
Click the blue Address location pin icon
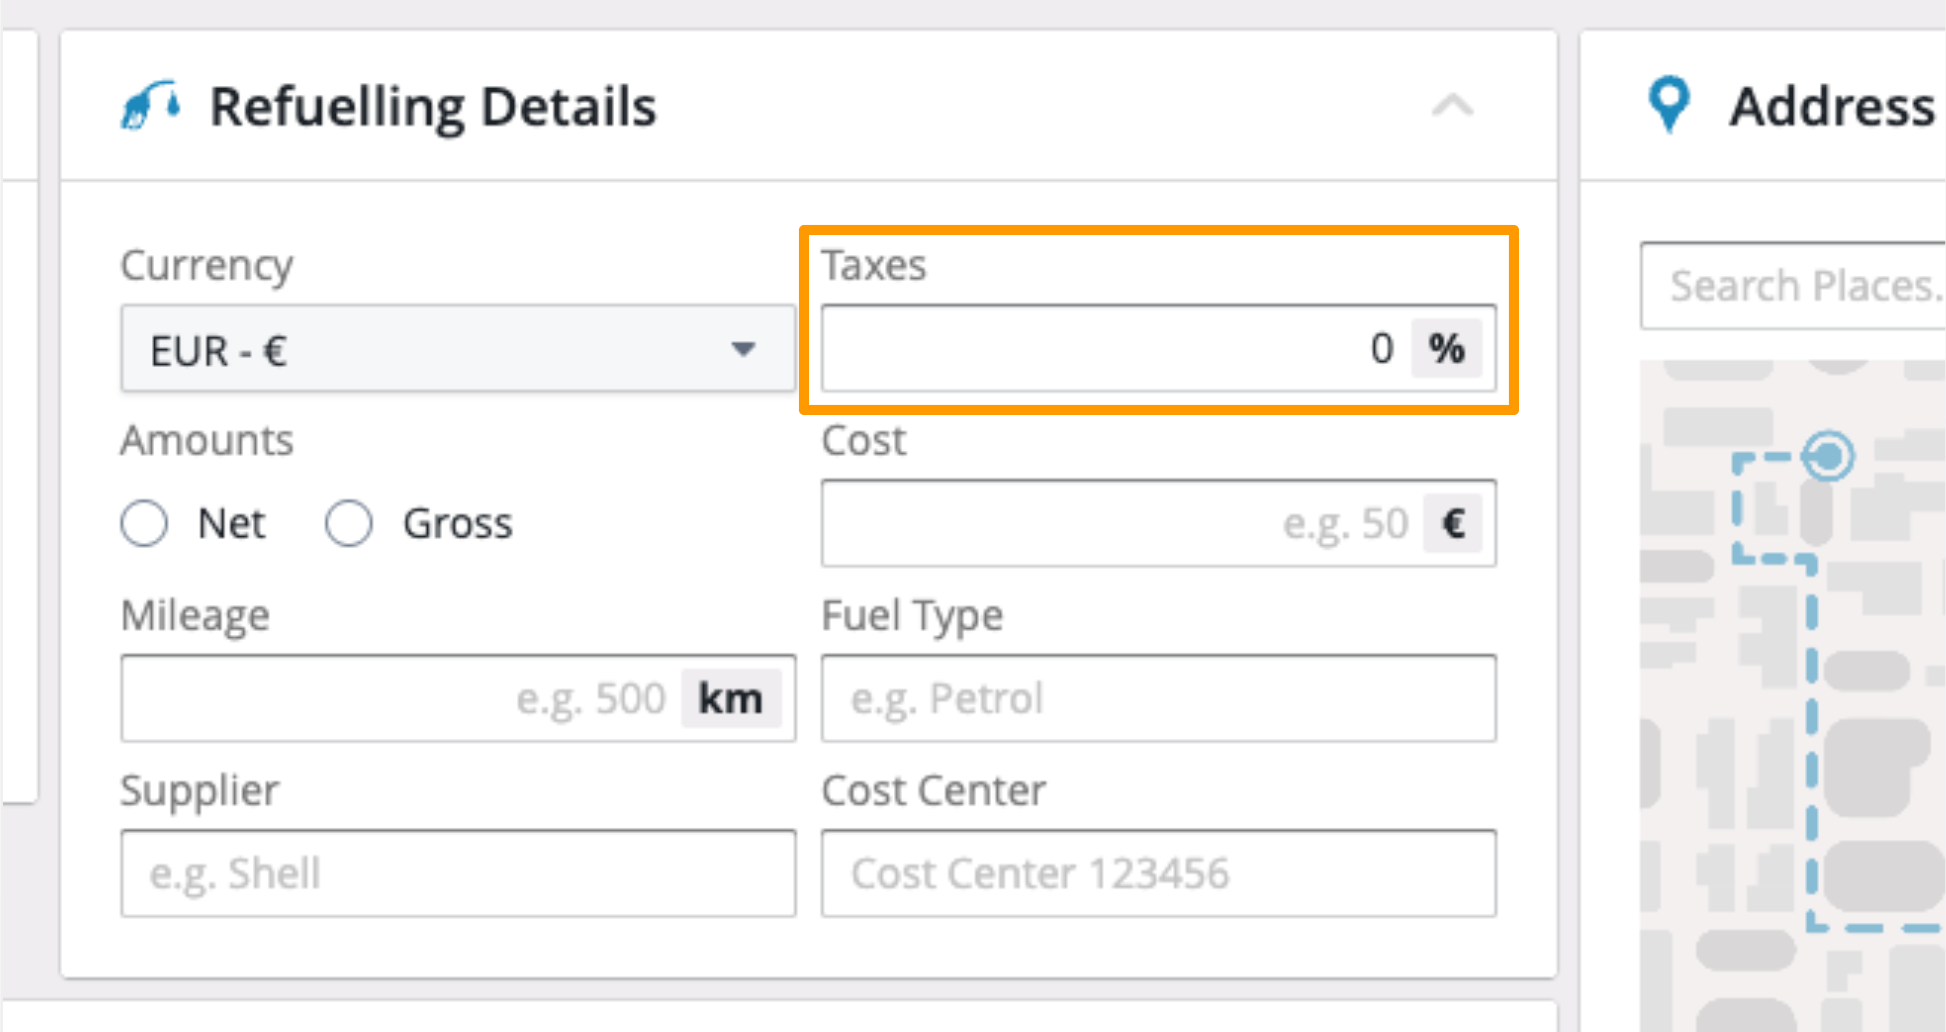(x=1668, y=104)
